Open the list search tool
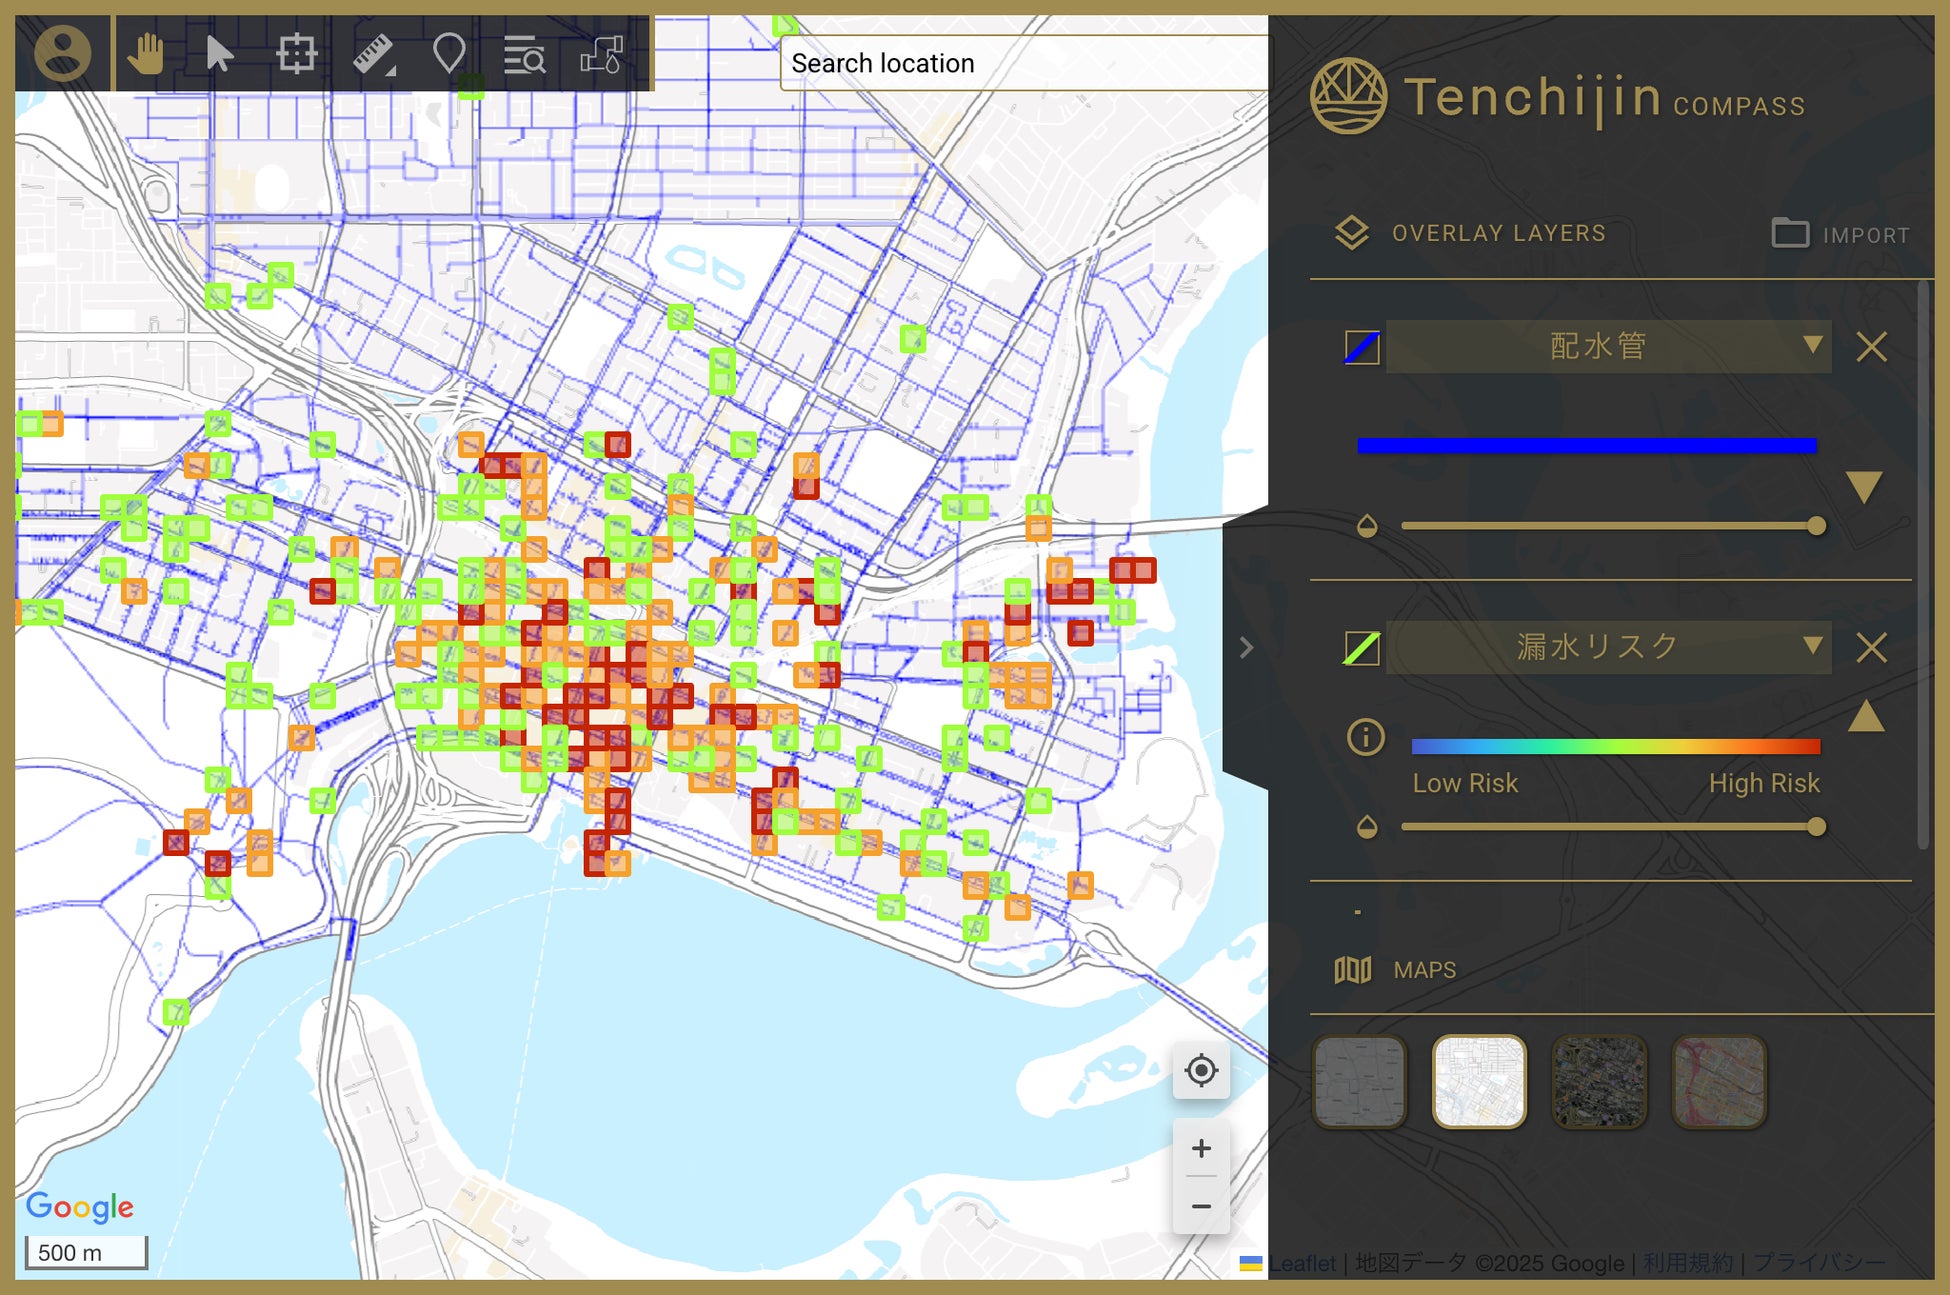The image size is (1950, 1295). coord(524,55)
